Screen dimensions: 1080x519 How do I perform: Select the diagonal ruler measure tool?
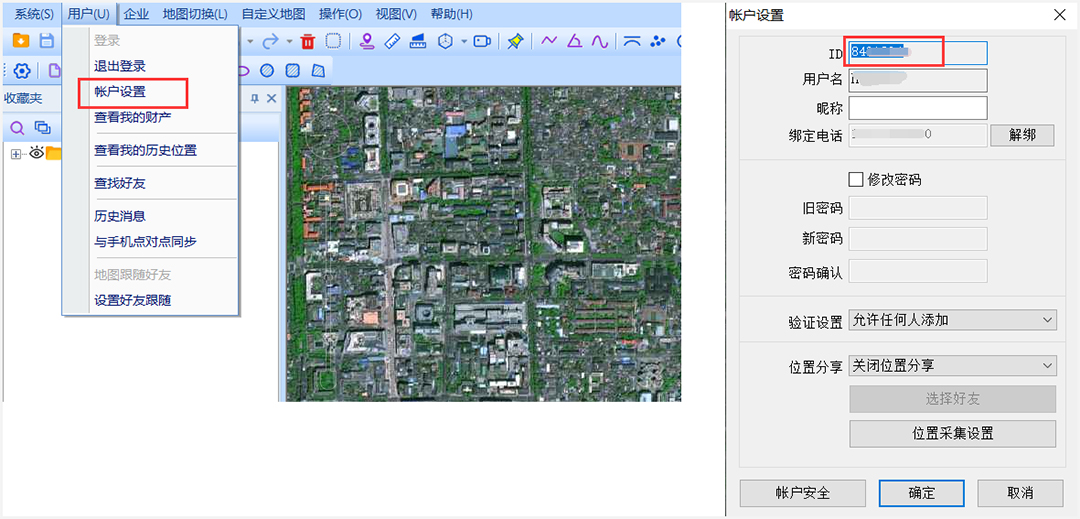tap(392, 41)
